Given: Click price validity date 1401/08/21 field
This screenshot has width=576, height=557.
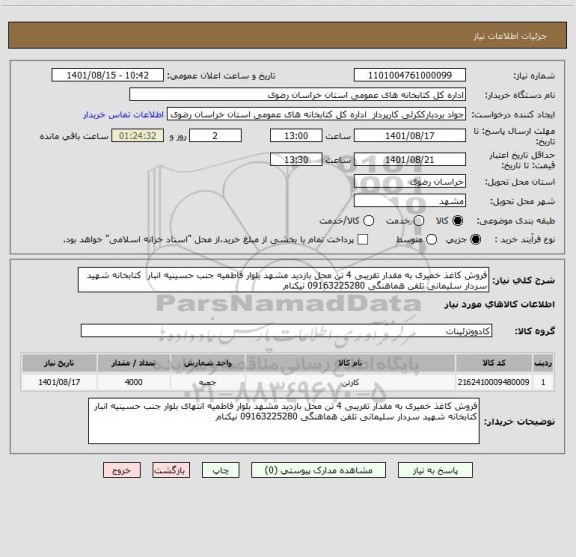Looking at the screenshot, I should [x=410, y=159].
